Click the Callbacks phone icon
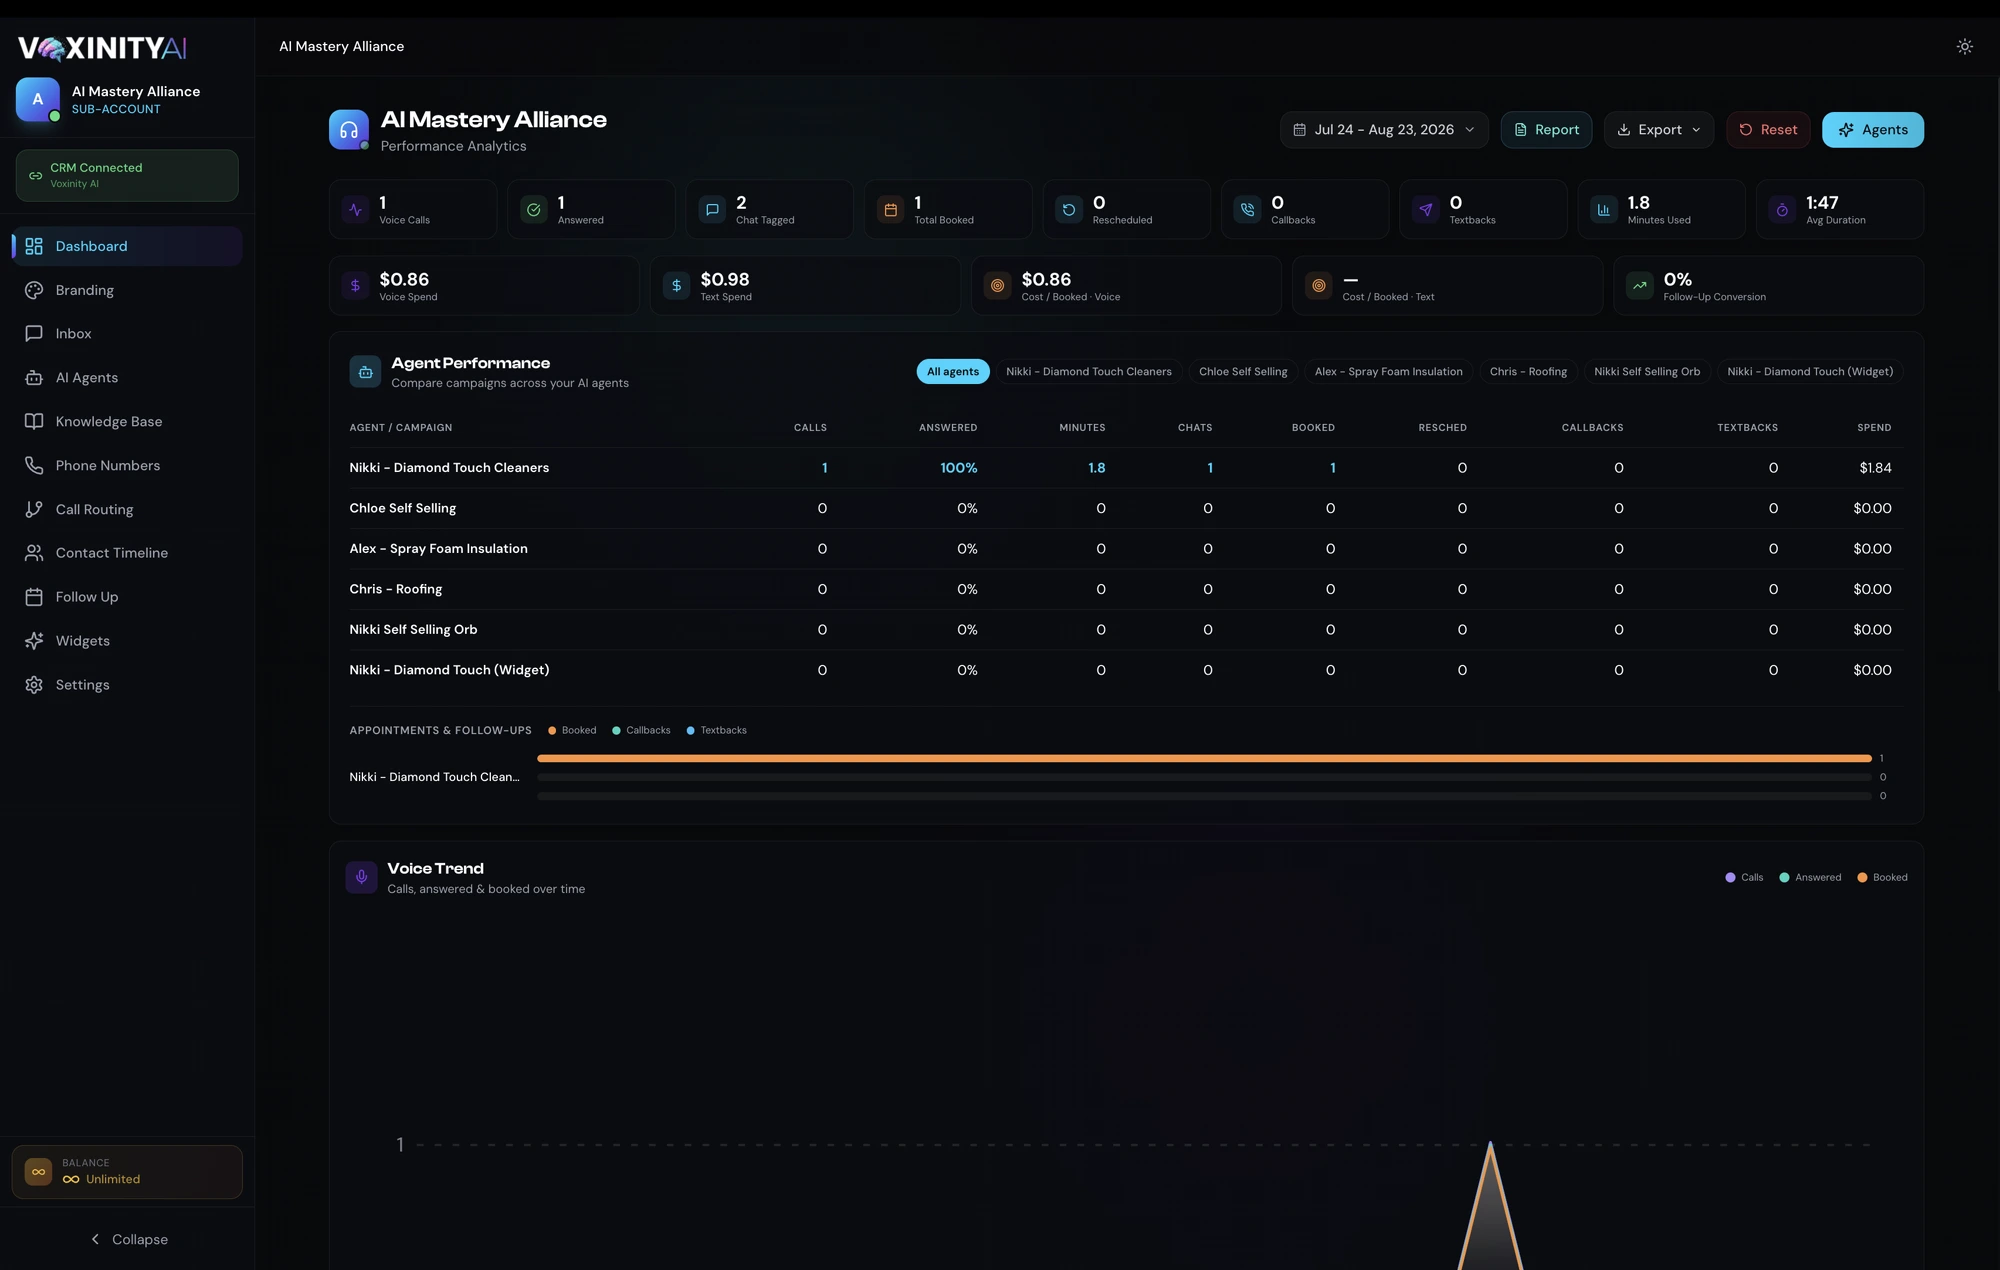The width and height of the screenshot is (2000, 1270). [1247, 210]
